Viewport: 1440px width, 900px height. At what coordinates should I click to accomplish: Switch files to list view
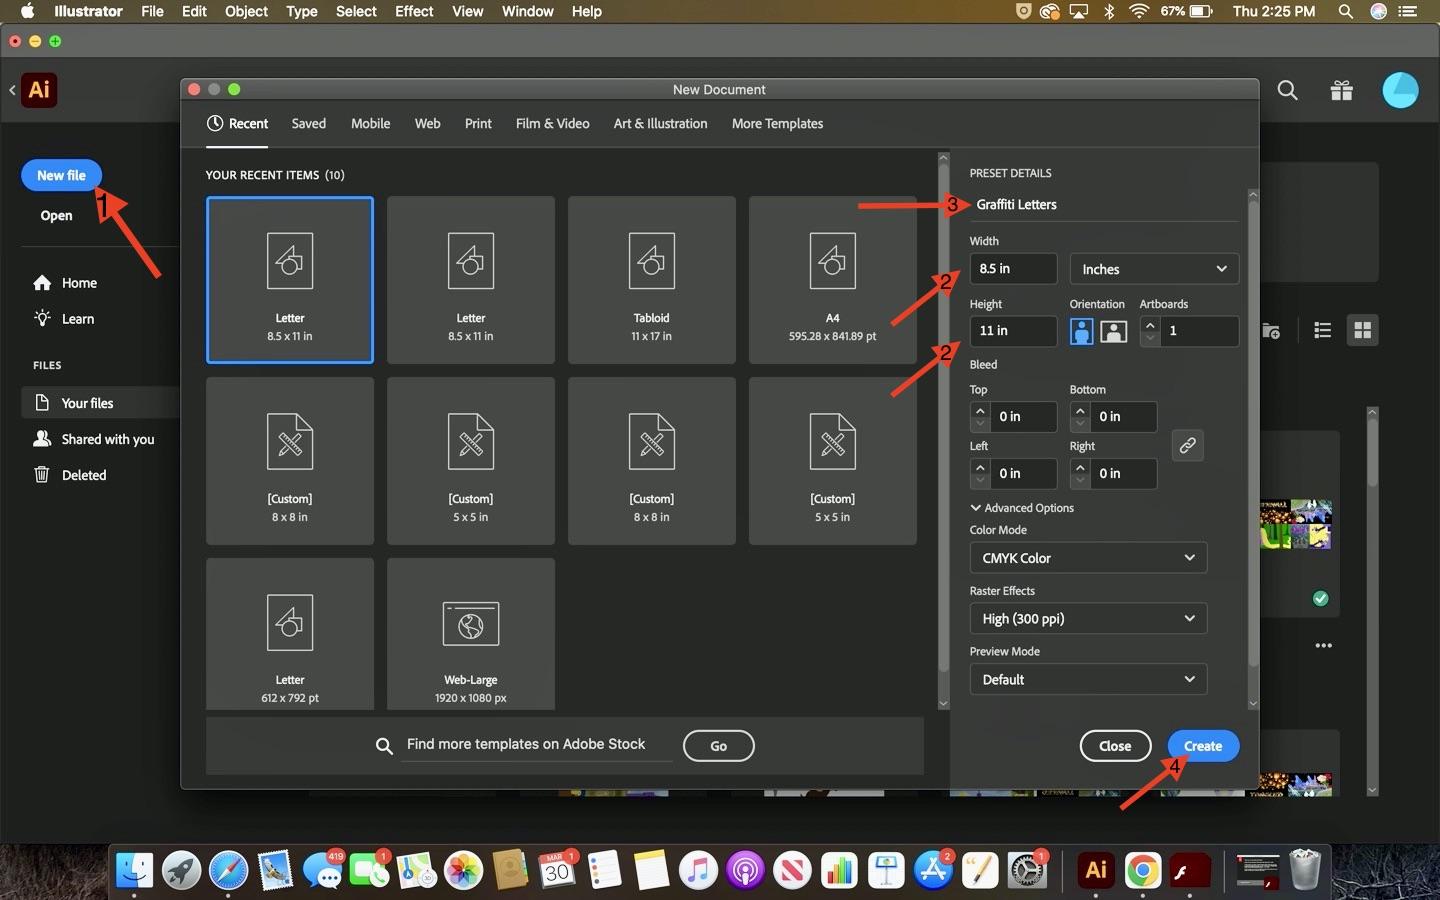(1322, 330)
